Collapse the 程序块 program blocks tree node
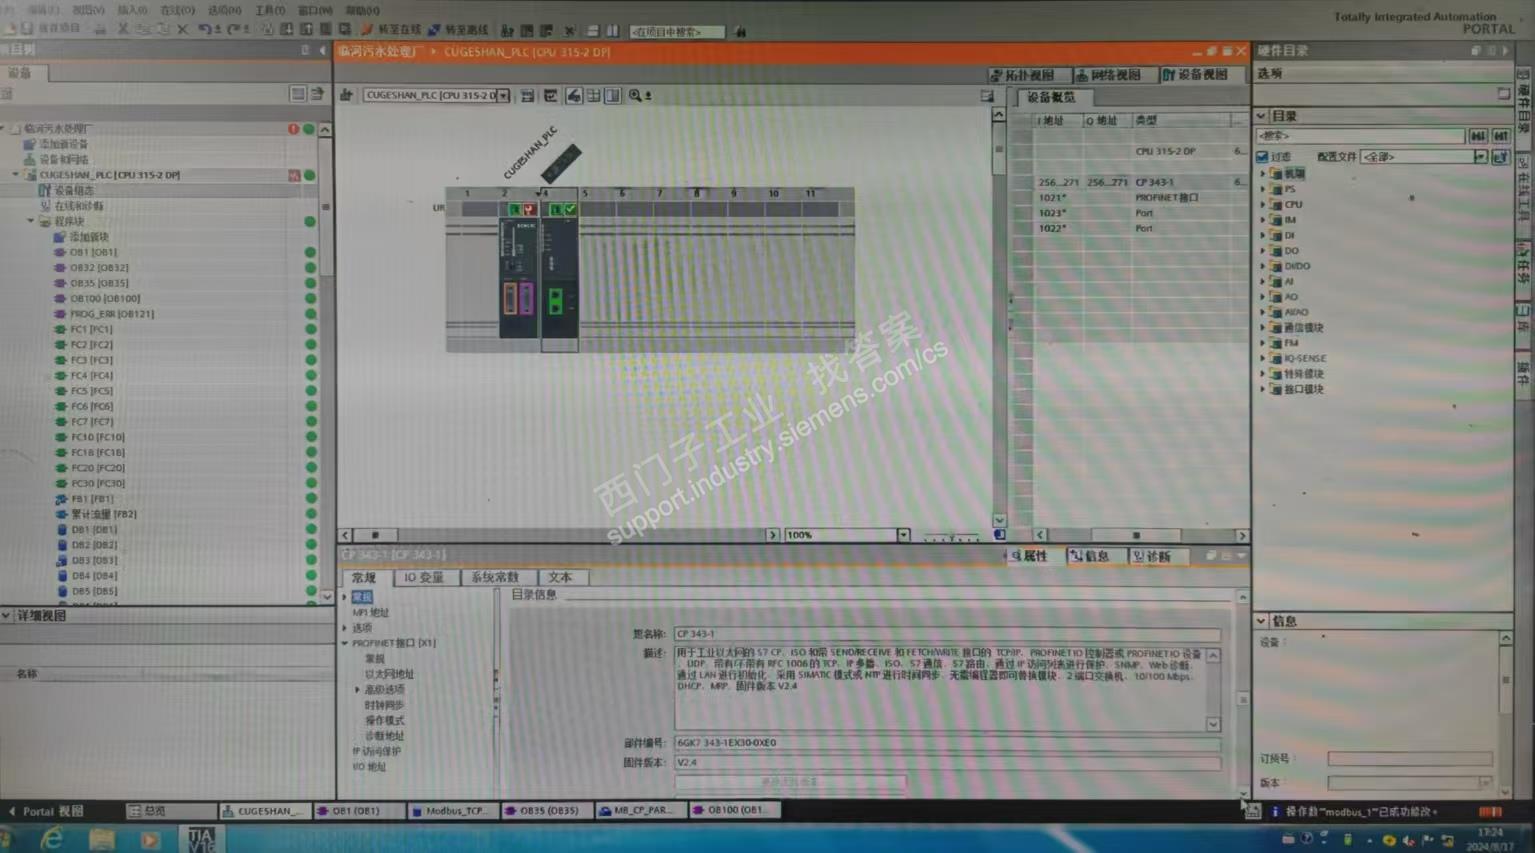Image resolution: width=1535 pixels, height=853 pixels. tap(31, 221)
